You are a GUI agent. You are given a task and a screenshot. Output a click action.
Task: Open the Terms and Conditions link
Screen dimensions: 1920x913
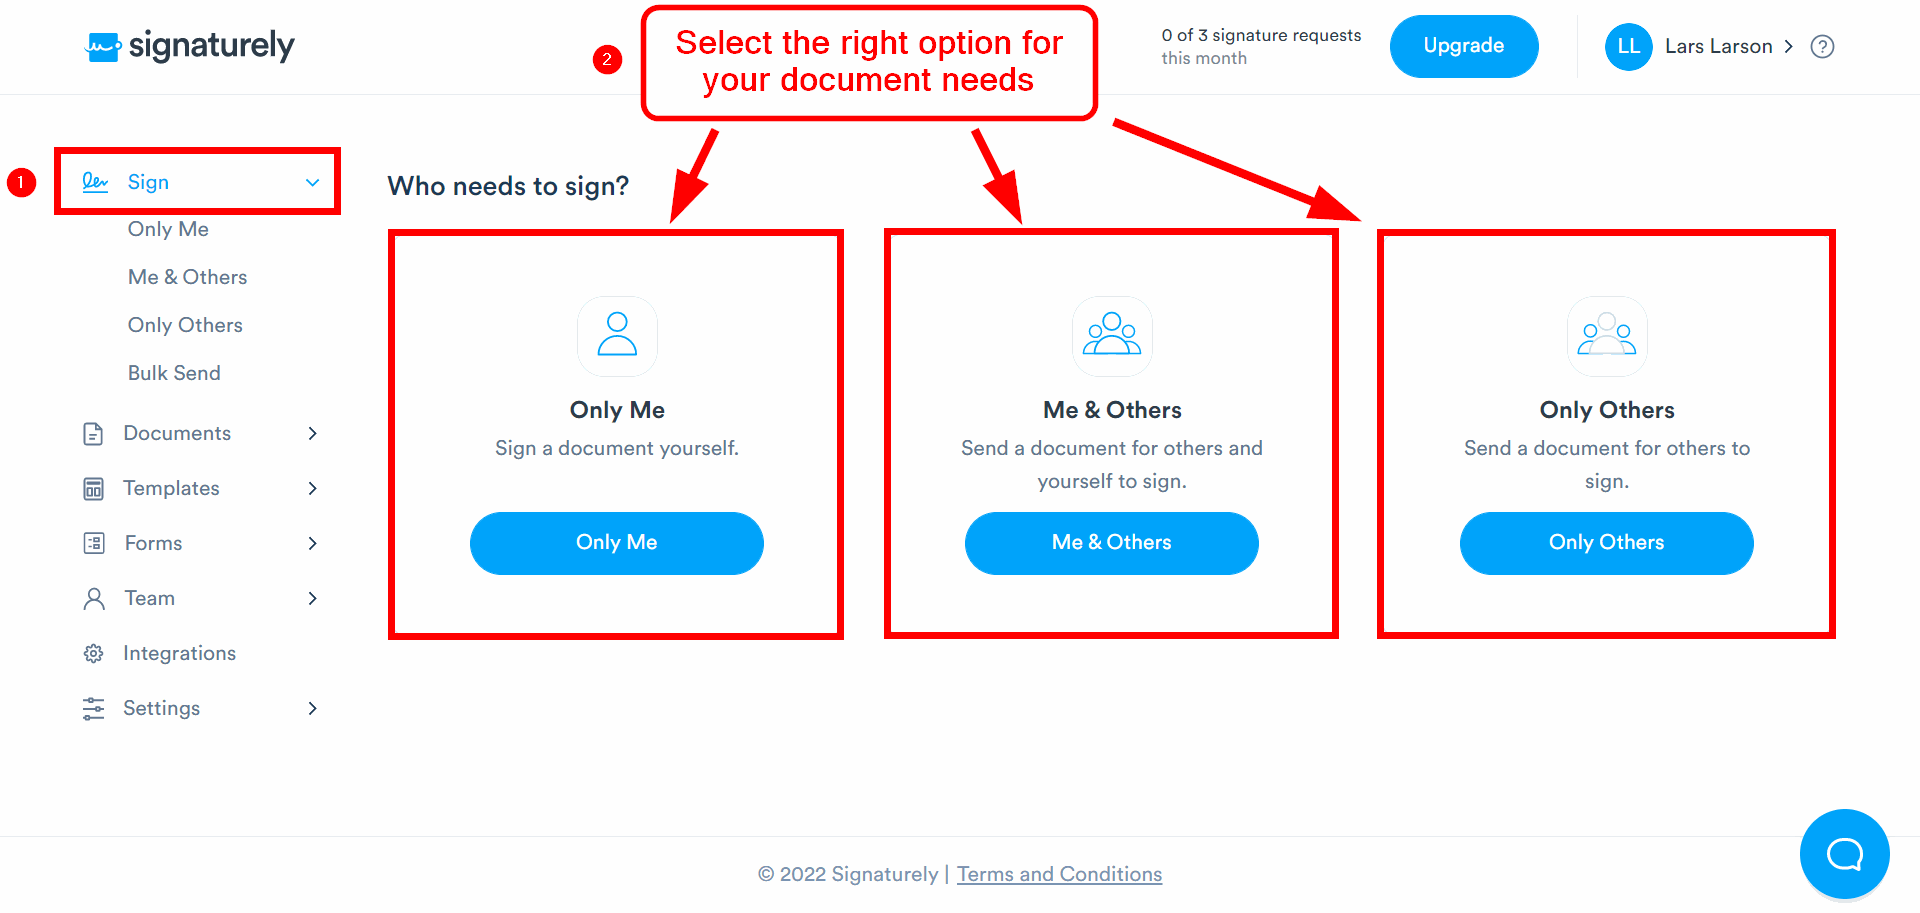click(x=1059, y=873)
